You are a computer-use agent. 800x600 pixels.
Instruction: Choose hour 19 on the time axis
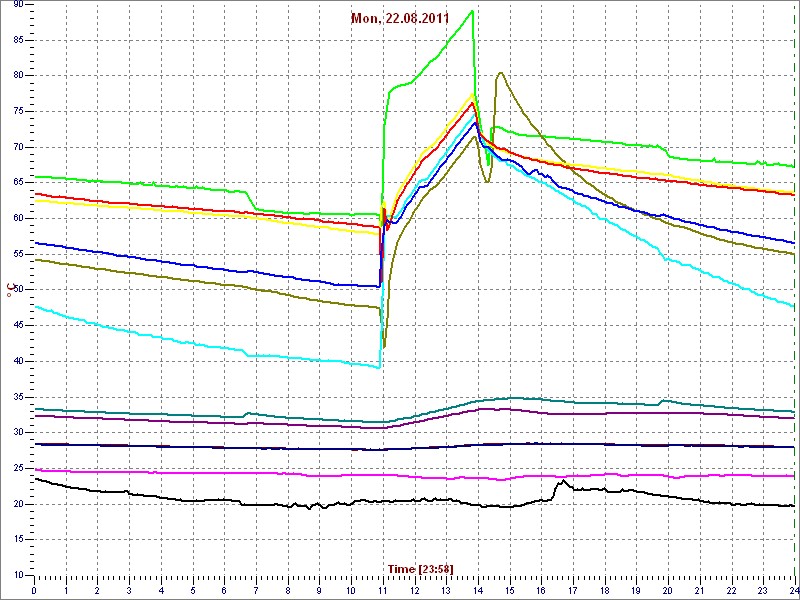point(636,590)
